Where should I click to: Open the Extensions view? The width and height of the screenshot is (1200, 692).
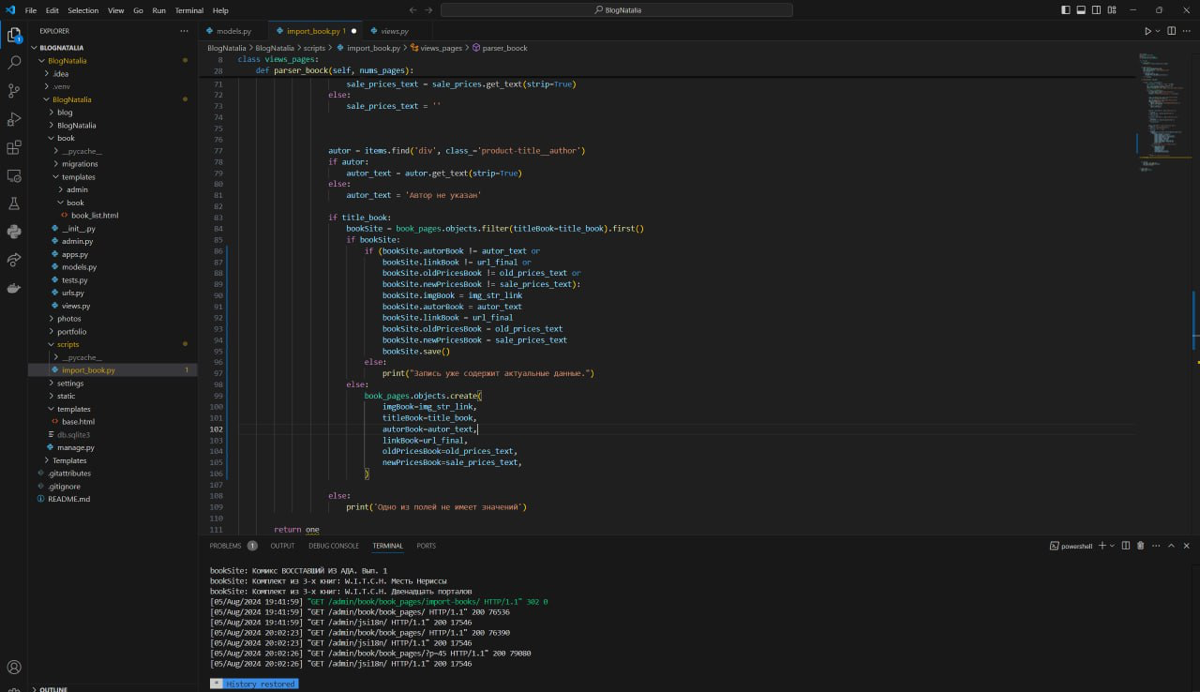(14, 148)
